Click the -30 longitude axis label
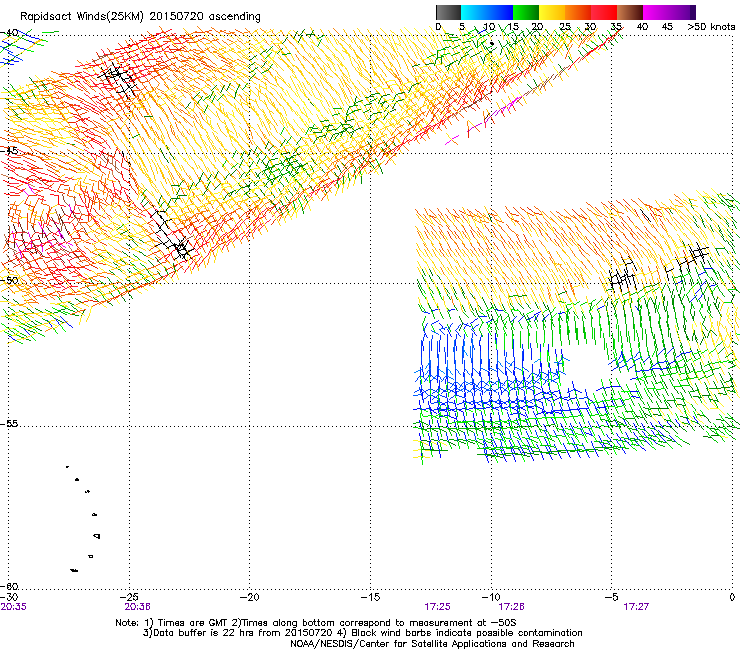The height and width of the screenshot is (650, 740). click(9, 597)
